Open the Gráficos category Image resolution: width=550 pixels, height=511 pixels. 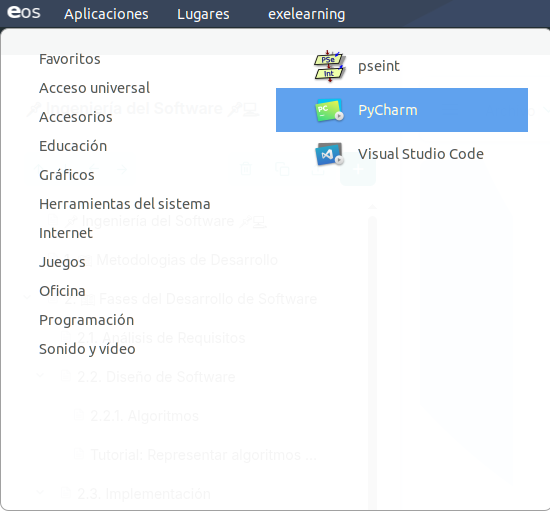[x=67, y=175]
